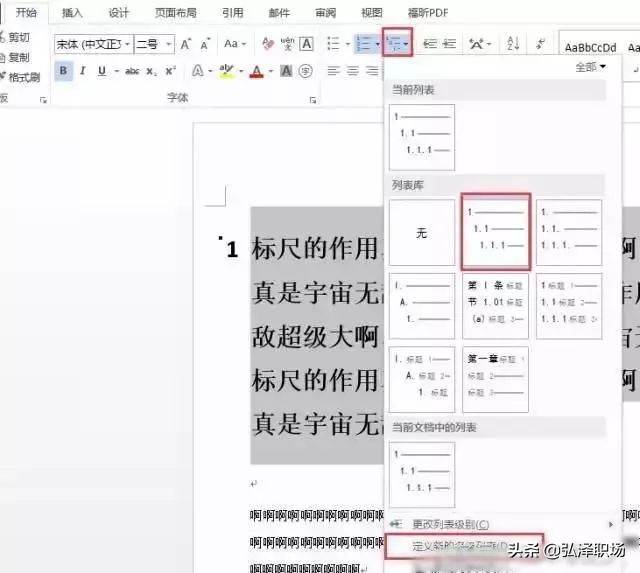640x573 pixels.
Task: Open highlight color dropdown arrow
Action: tap(241, 72)
